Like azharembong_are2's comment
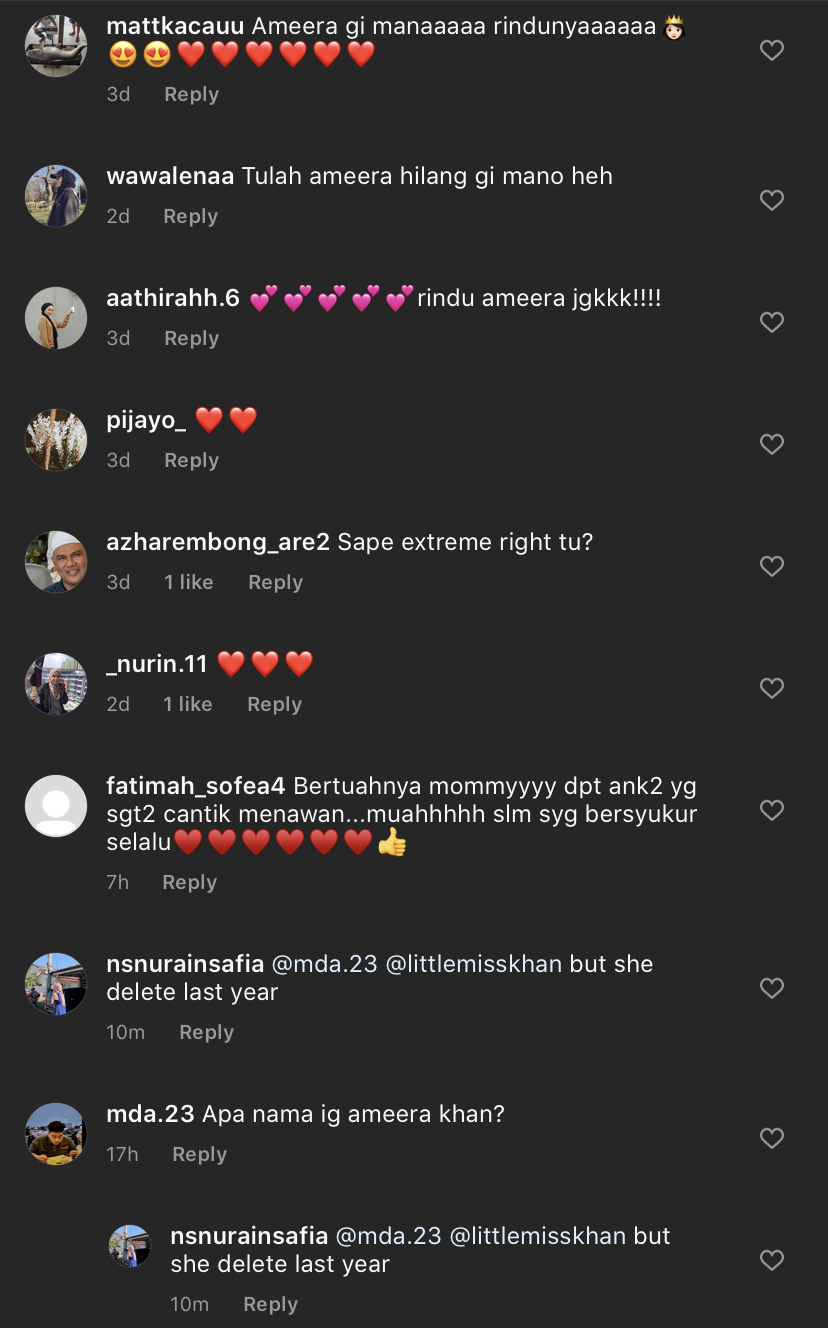This screenshot has height=1328, width=828. 771,567
